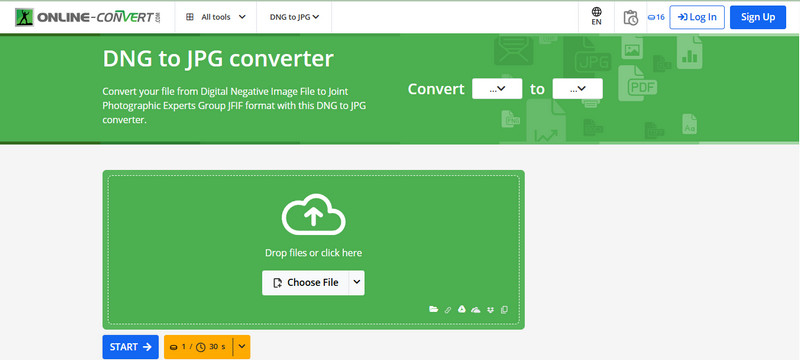Open the target format dropdown after 'to'

pos(578,89)
